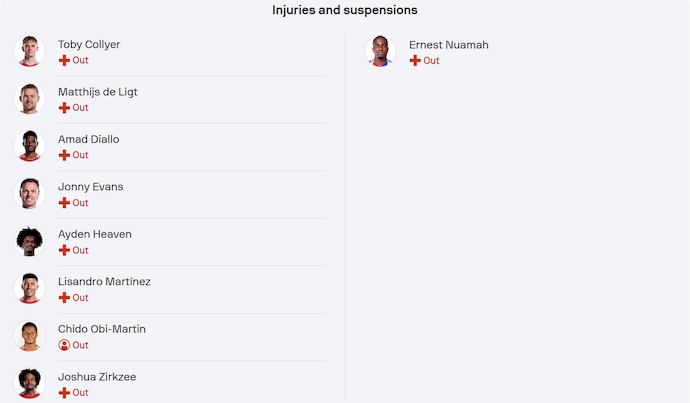
Task: Open Ayden Heaven's player name link
Action: click(x=95, y=234)
